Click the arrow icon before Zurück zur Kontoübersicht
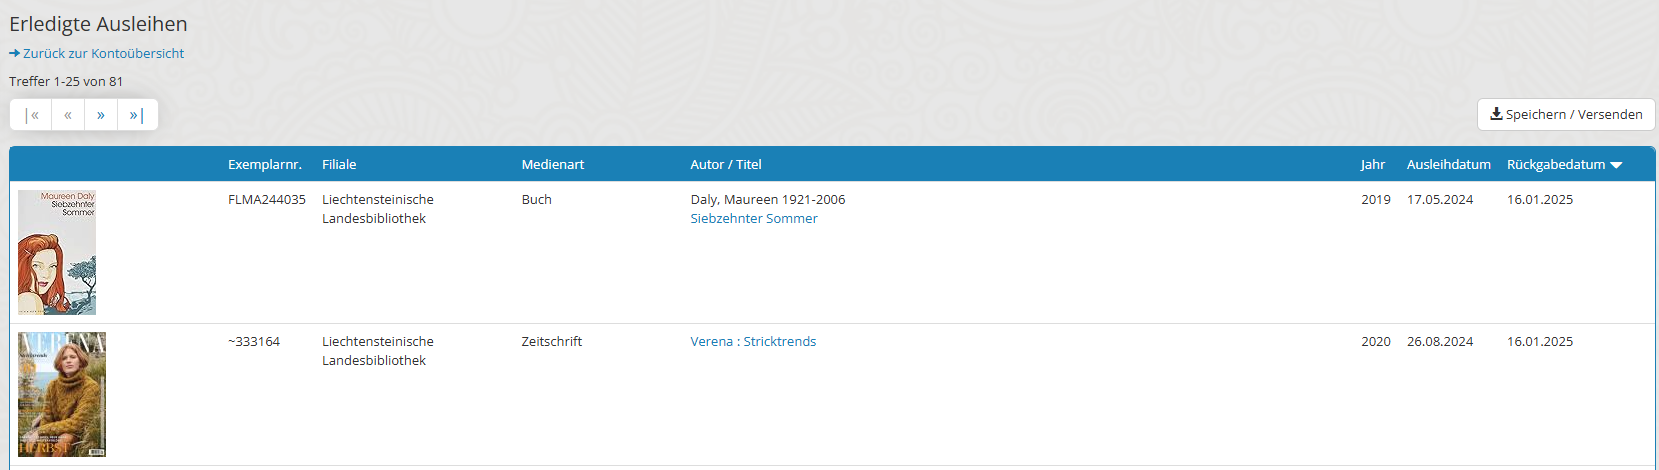Screen dimensions: 1659x470 tap(15, 53)
